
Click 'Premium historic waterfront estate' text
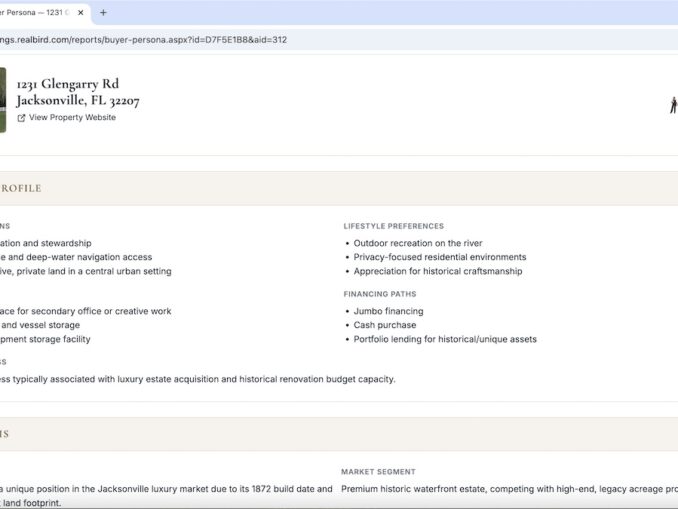coord(509,489)
